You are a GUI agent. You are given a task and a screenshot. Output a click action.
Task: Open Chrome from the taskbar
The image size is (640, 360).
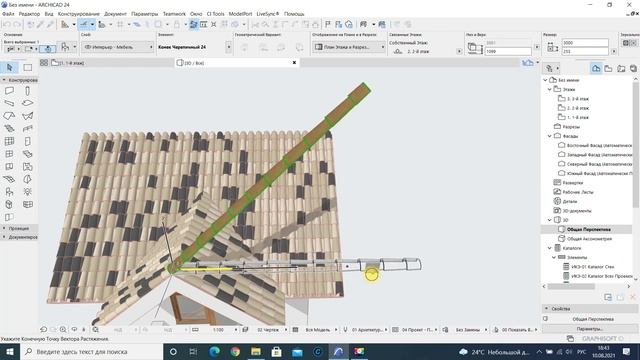click(235, 351)
